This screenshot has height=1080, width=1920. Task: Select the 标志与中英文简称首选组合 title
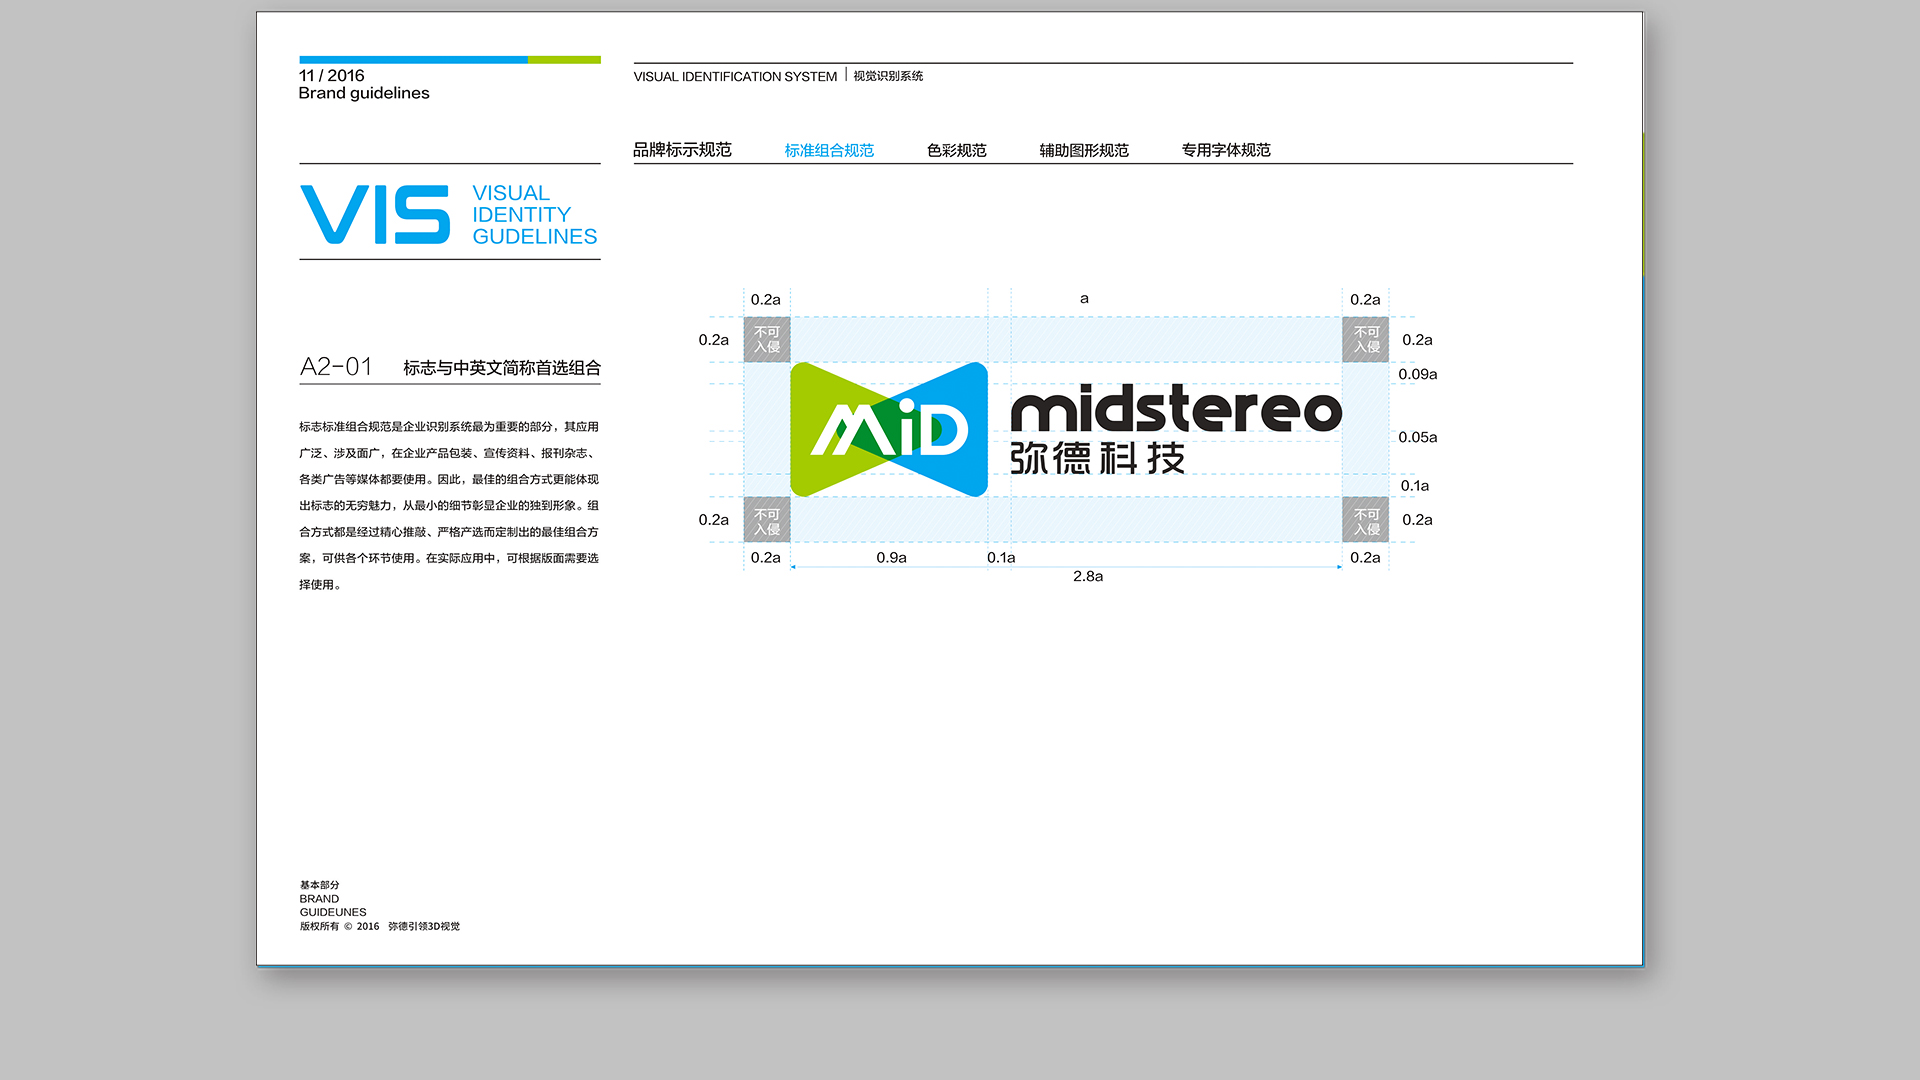pos(502,368)
